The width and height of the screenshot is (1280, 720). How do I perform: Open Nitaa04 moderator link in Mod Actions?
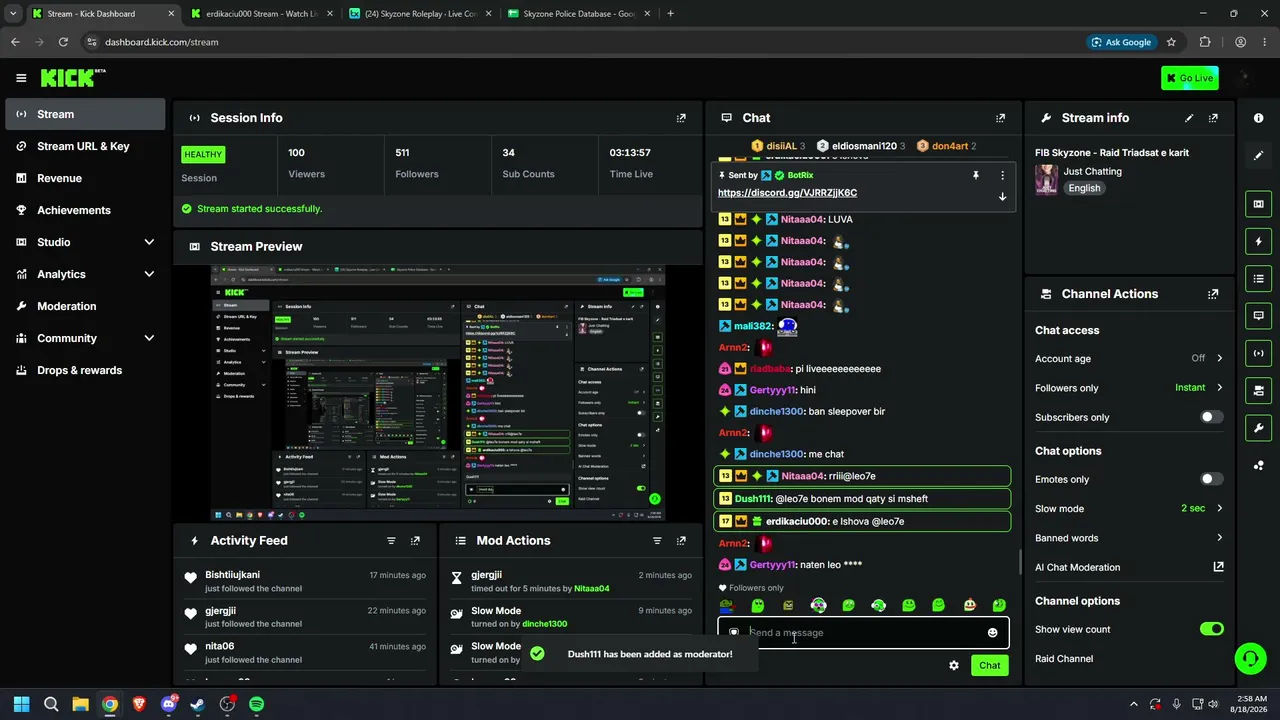(592, 588)
